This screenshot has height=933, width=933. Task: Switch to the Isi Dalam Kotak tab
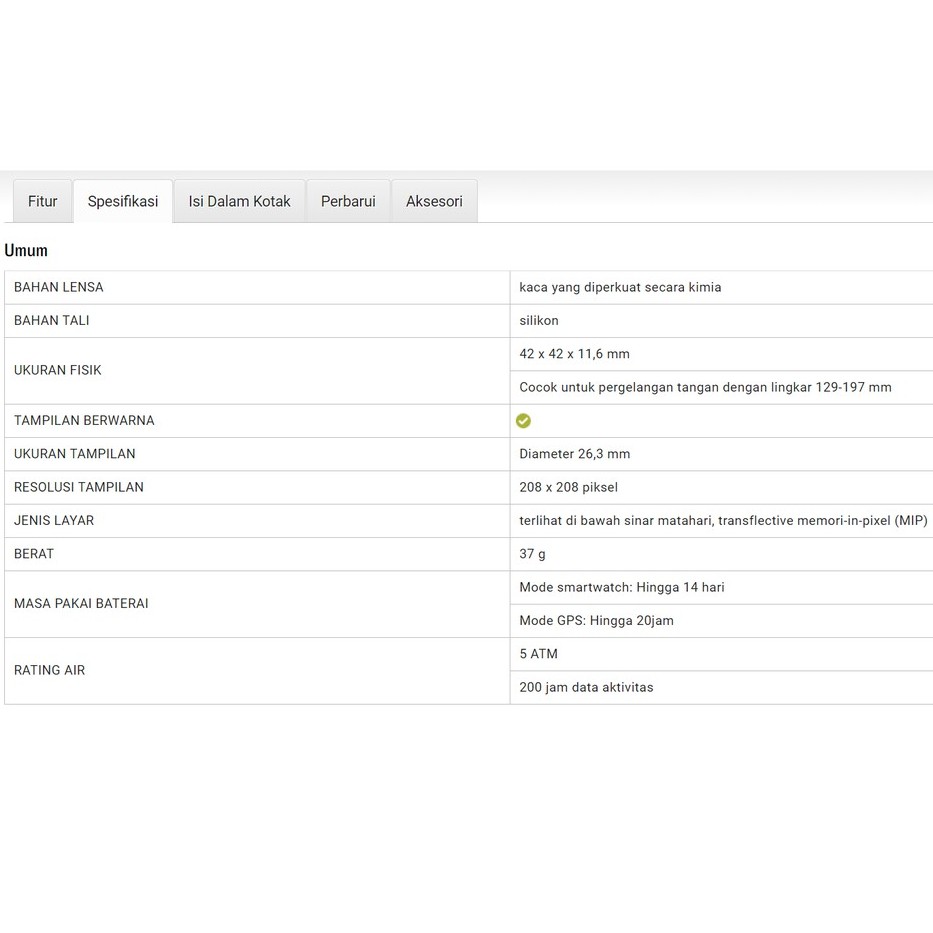point(239,201)
